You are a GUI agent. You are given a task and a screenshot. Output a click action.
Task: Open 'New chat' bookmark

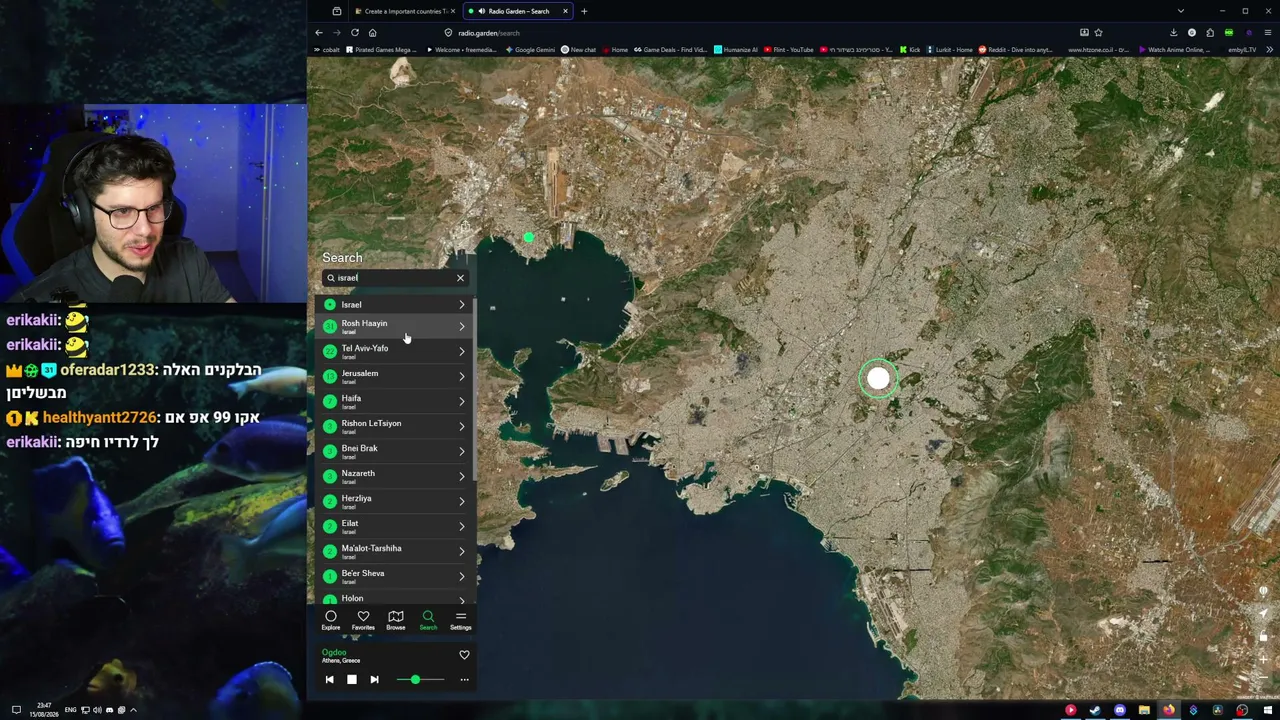point(579,49)
